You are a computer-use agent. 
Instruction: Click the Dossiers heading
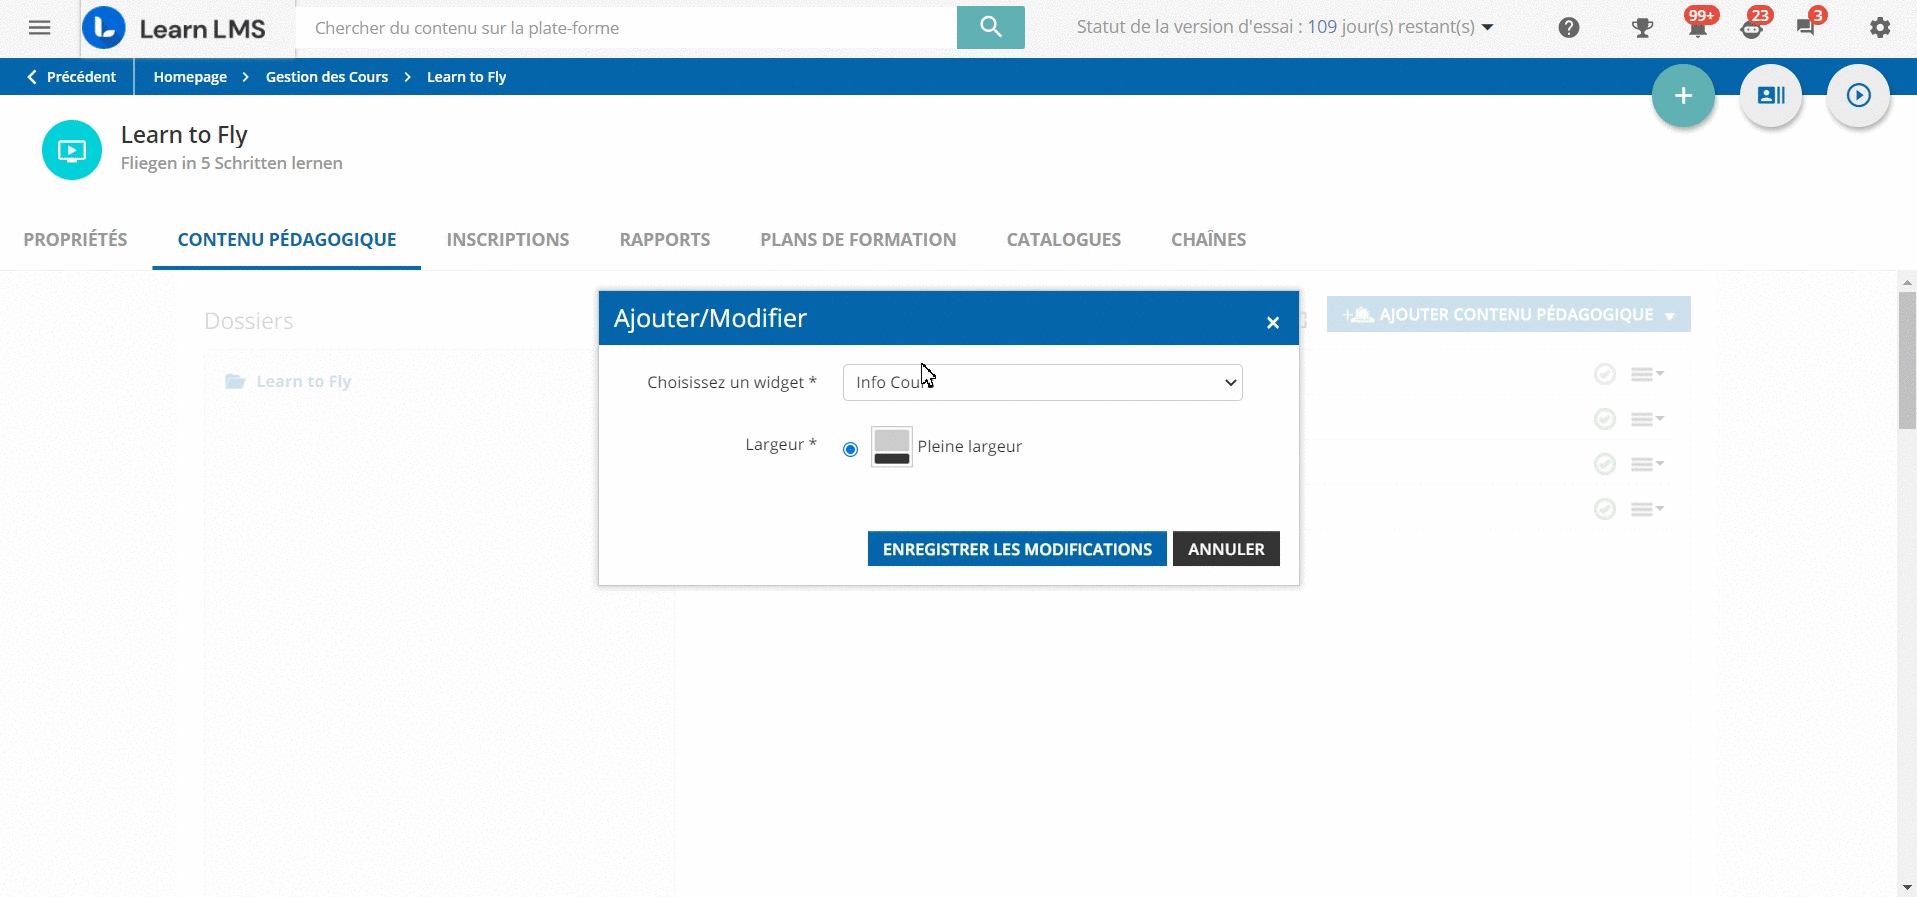coord(249,321)
